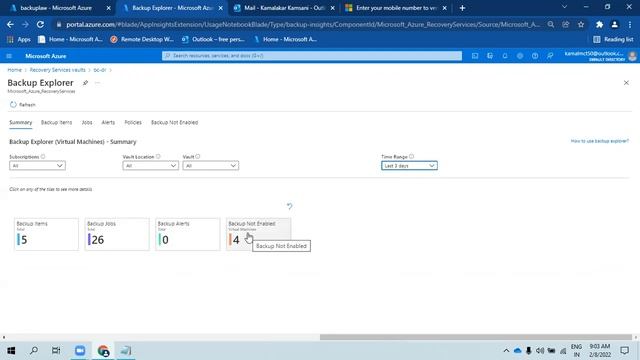Navigate to bc-dr breadcrumb
The image size is (640, 360).
click(x=100, y=70)
